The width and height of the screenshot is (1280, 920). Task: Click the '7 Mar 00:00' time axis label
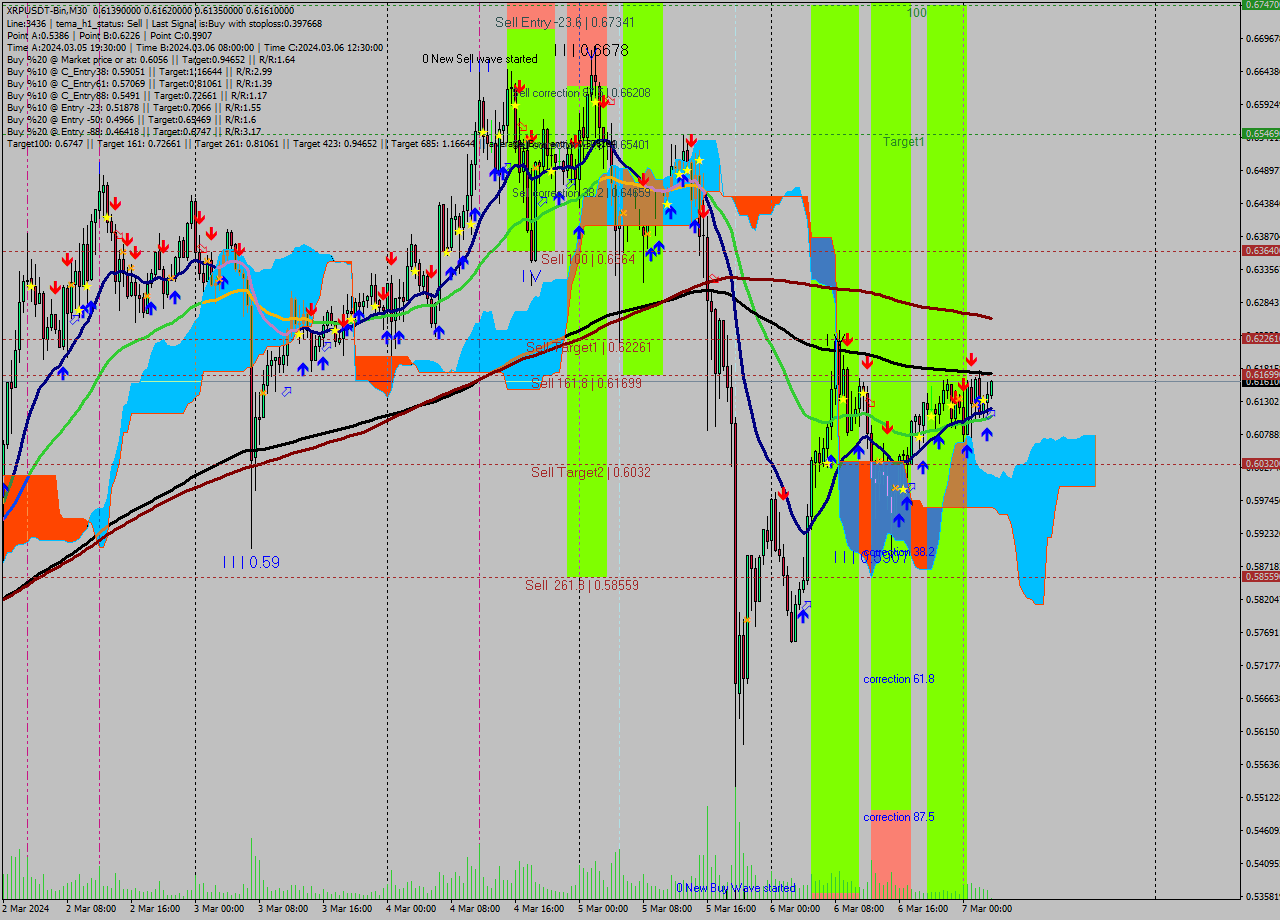coord(987,909)
